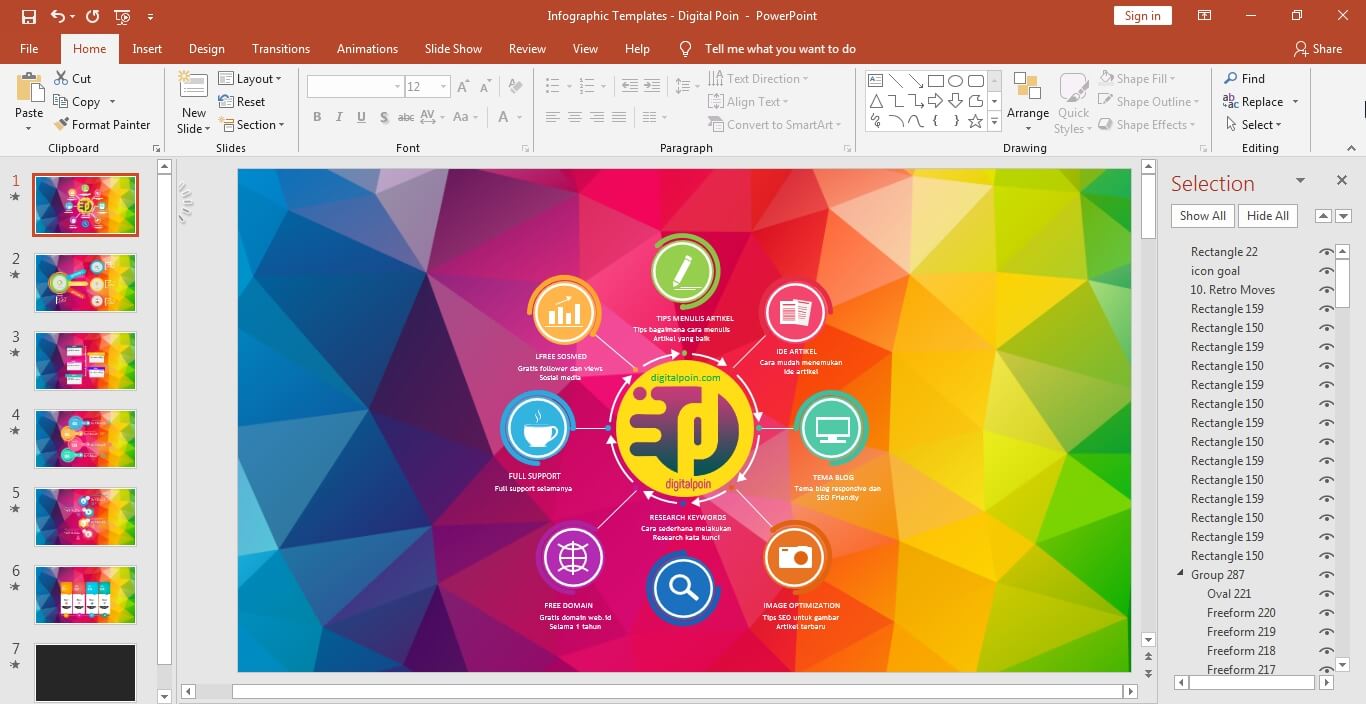Click Clear All Formatting icon
The height and width of the screenshot is (704, 1366).
point(515,87)
